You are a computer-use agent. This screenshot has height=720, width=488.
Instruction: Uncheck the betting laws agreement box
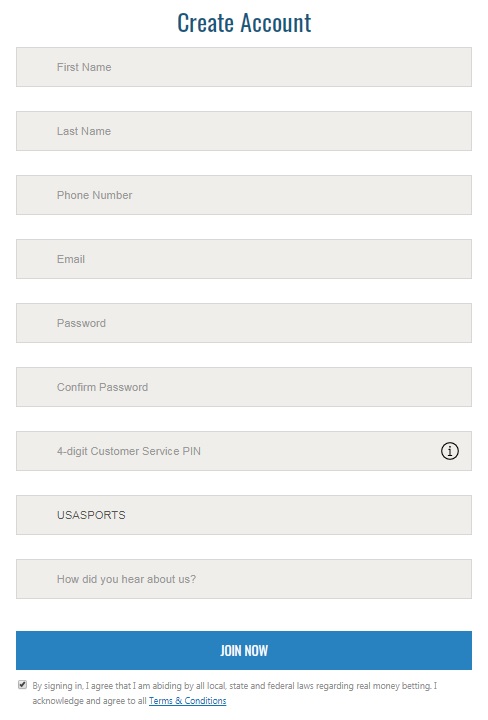click(22, 685)
